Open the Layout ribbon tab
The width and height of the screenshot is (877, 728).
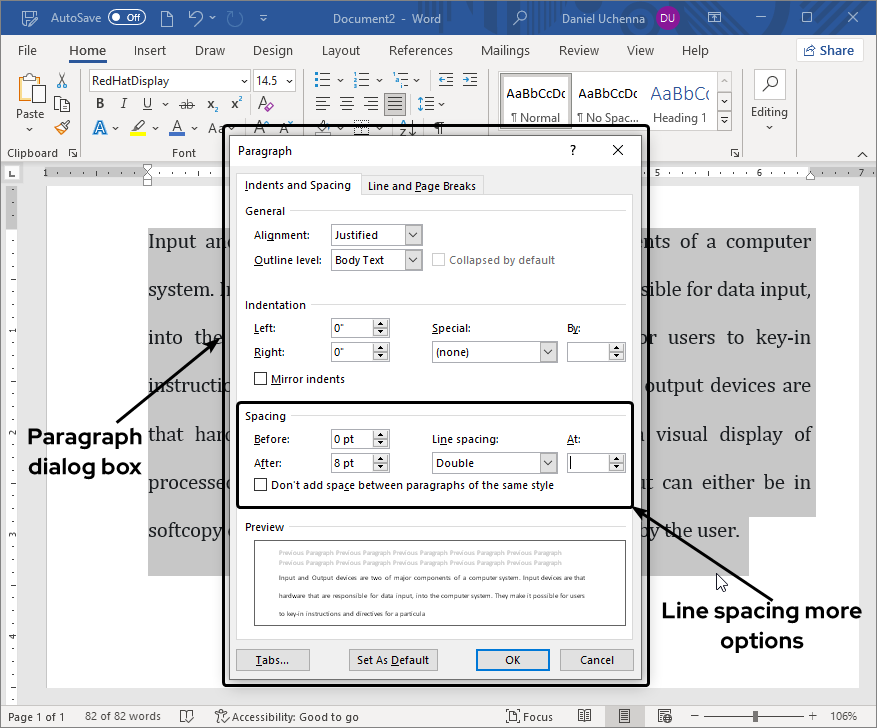340,51
